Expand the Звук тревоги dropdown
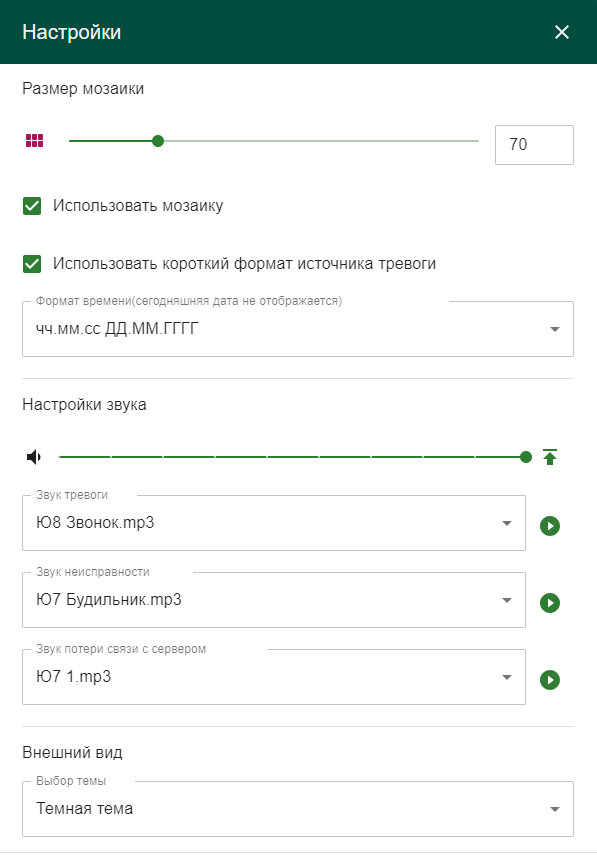The width and height of the screenshot is (597, 867). (274, 523)
